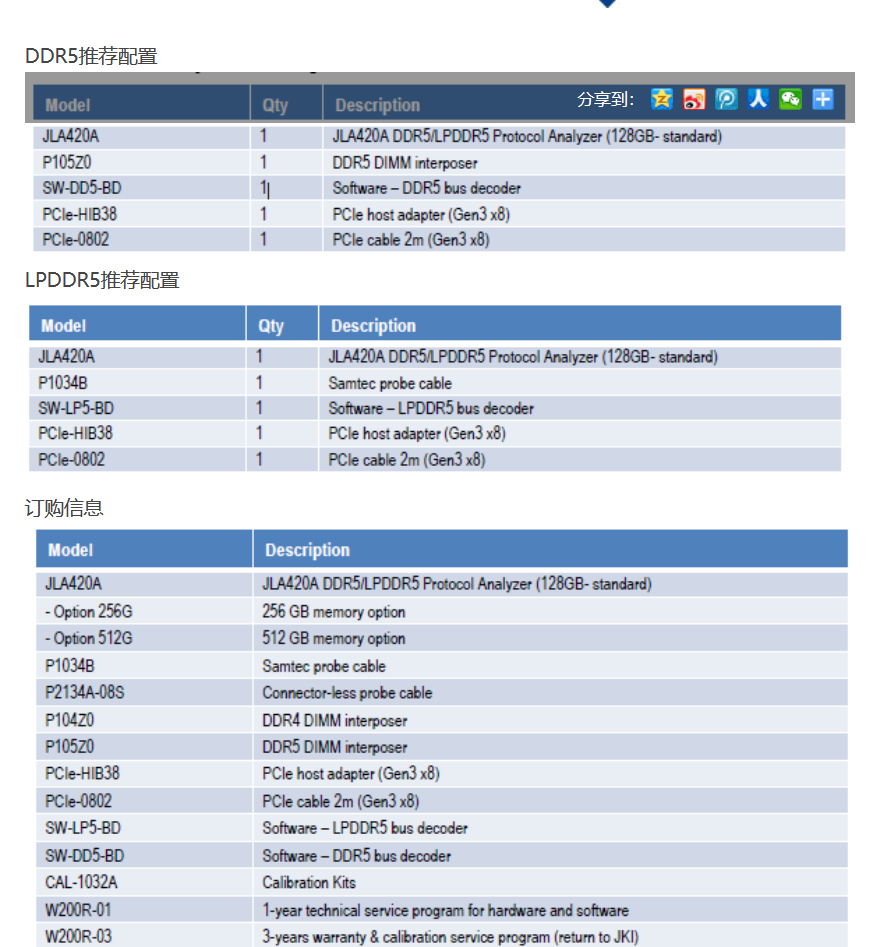Image resolution: width=881 pixels, height=947 pixels.
Task: Share the page to Sina Weibo
Action: tap(694, 98)
